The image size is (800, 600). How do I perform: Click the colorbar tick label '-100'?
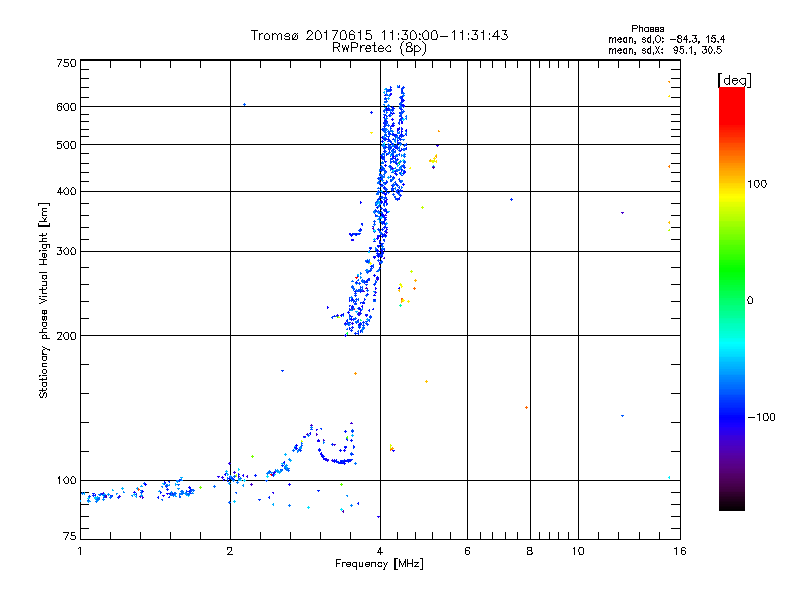(761, 417)
